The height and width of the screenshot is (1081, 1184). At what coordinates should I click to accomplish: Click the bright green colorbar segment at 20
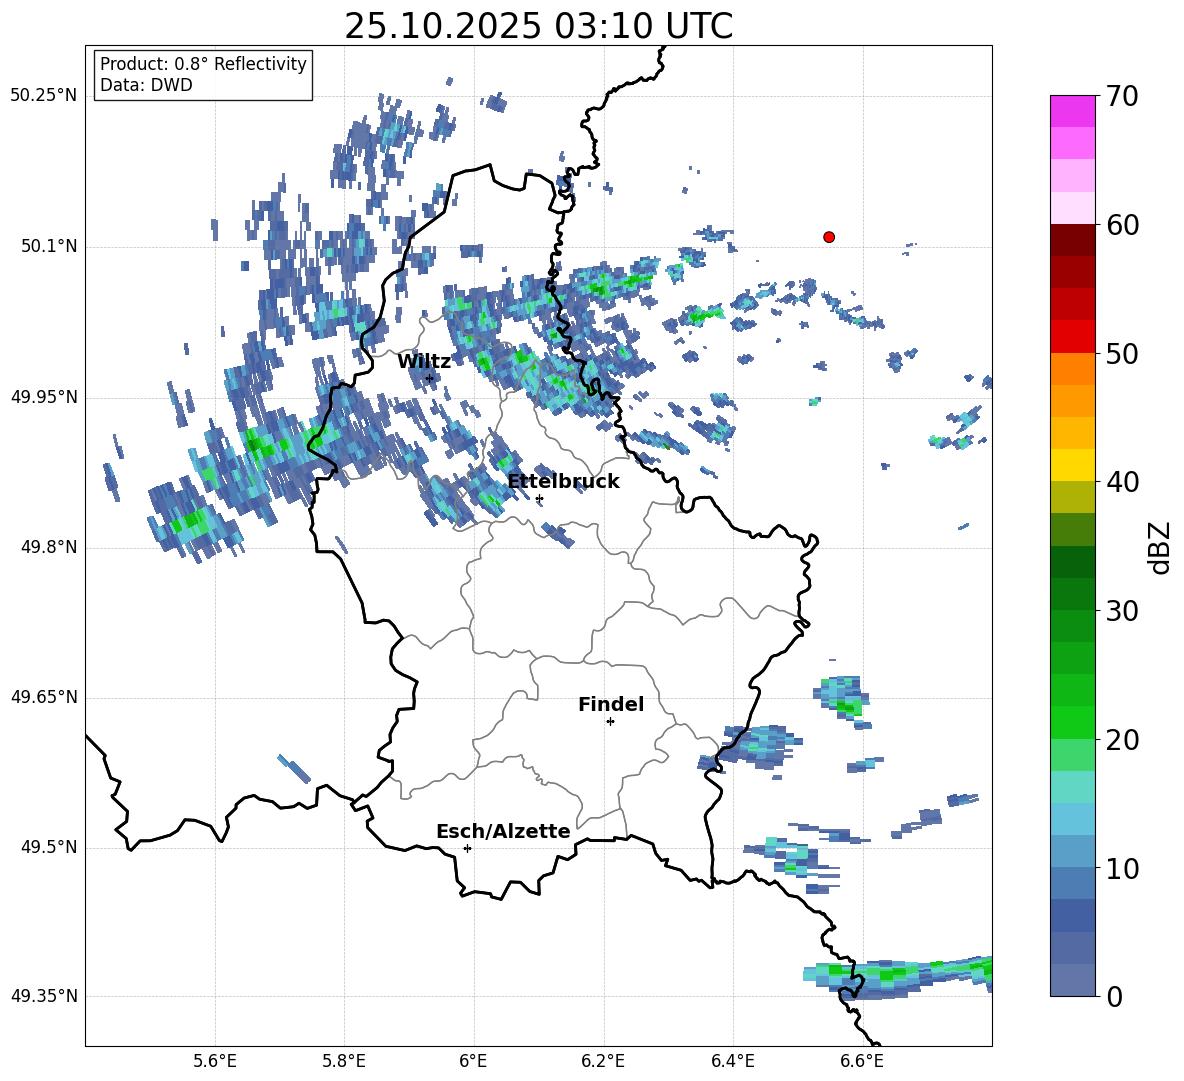1072,722
